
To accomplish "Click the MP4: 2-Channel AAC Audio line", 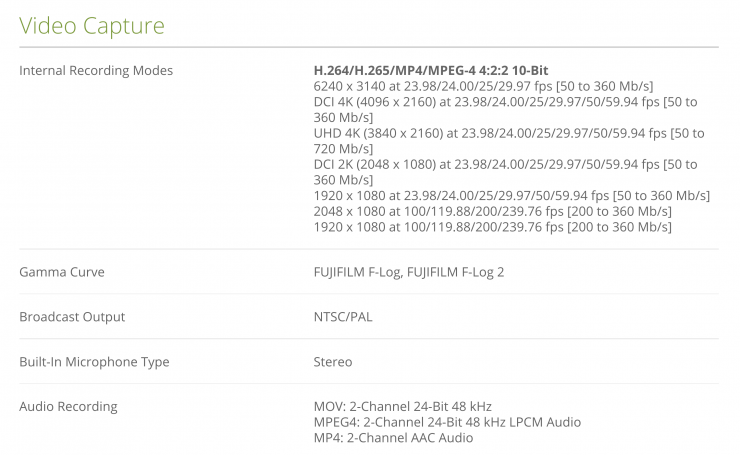I will [x=393, y=437].
